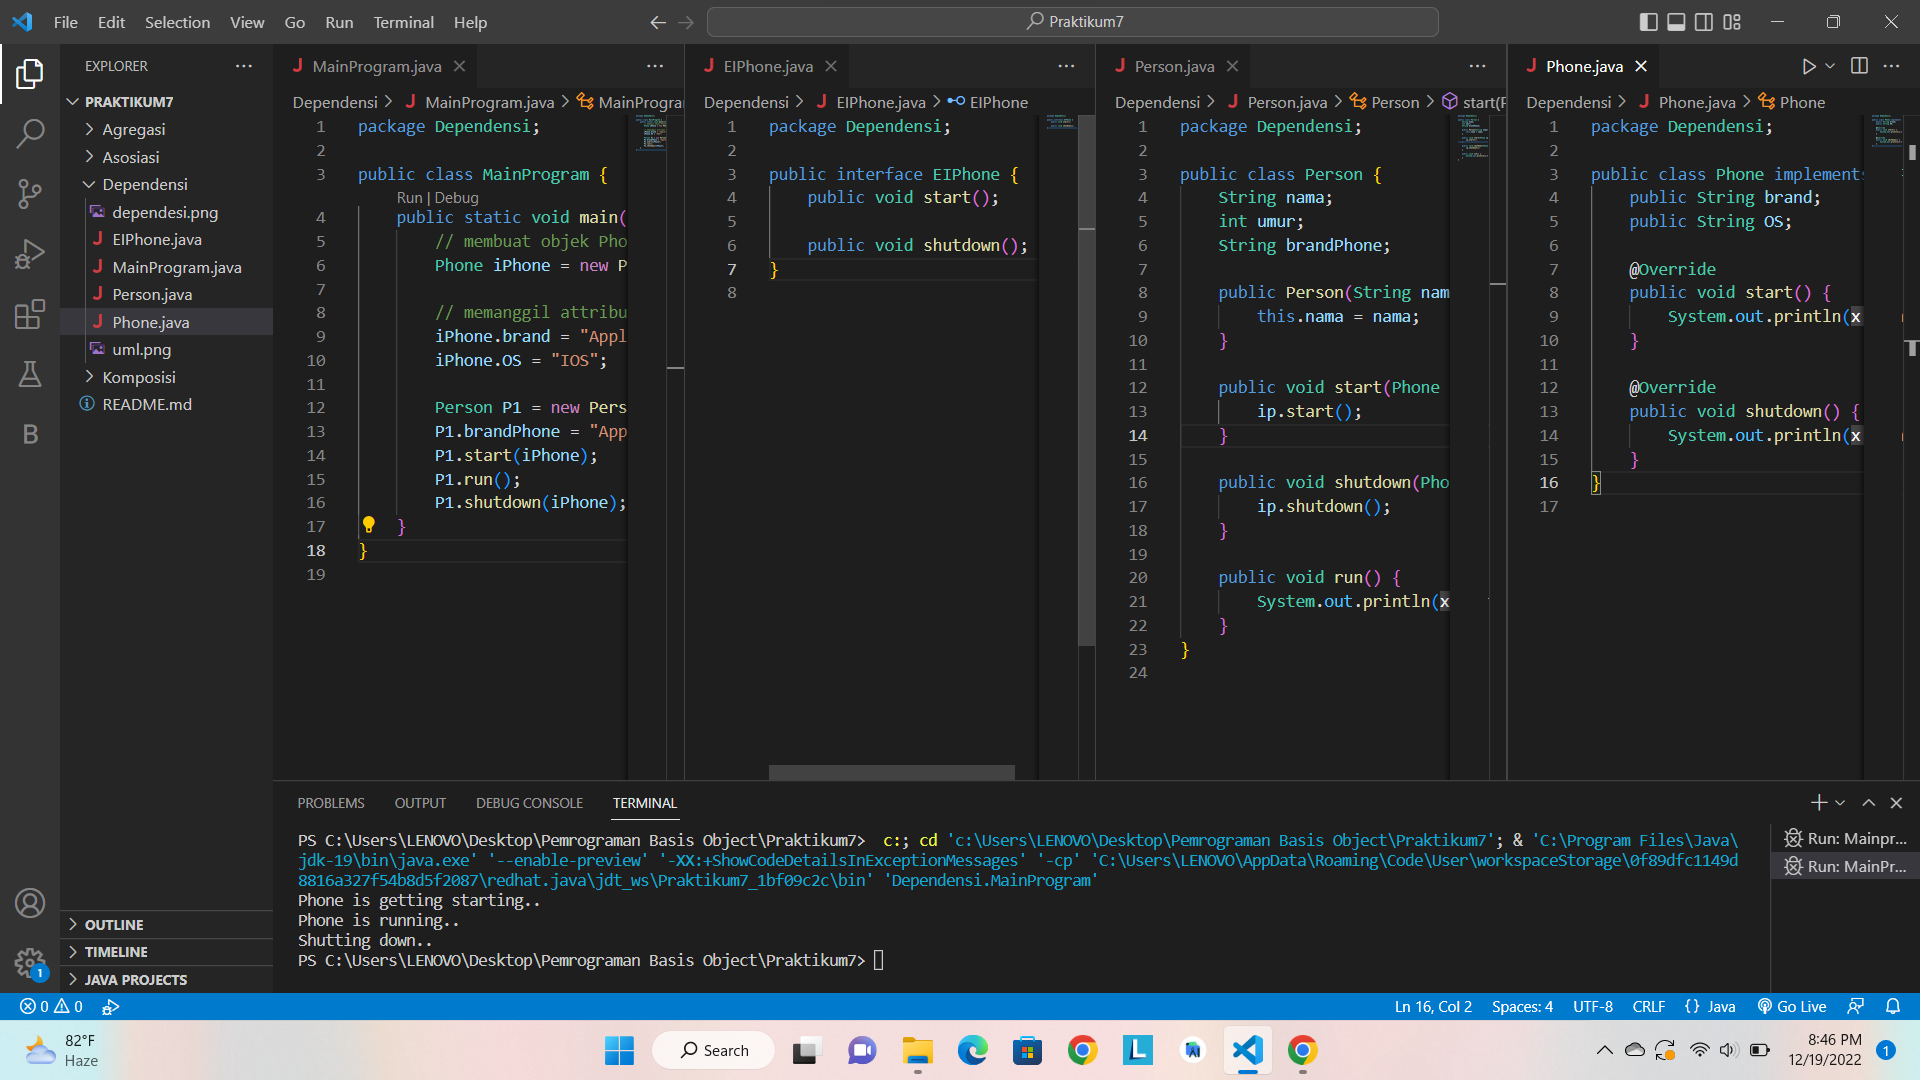
Task: Expand the OUTLINE section
Action: click(x=113, y=924)
